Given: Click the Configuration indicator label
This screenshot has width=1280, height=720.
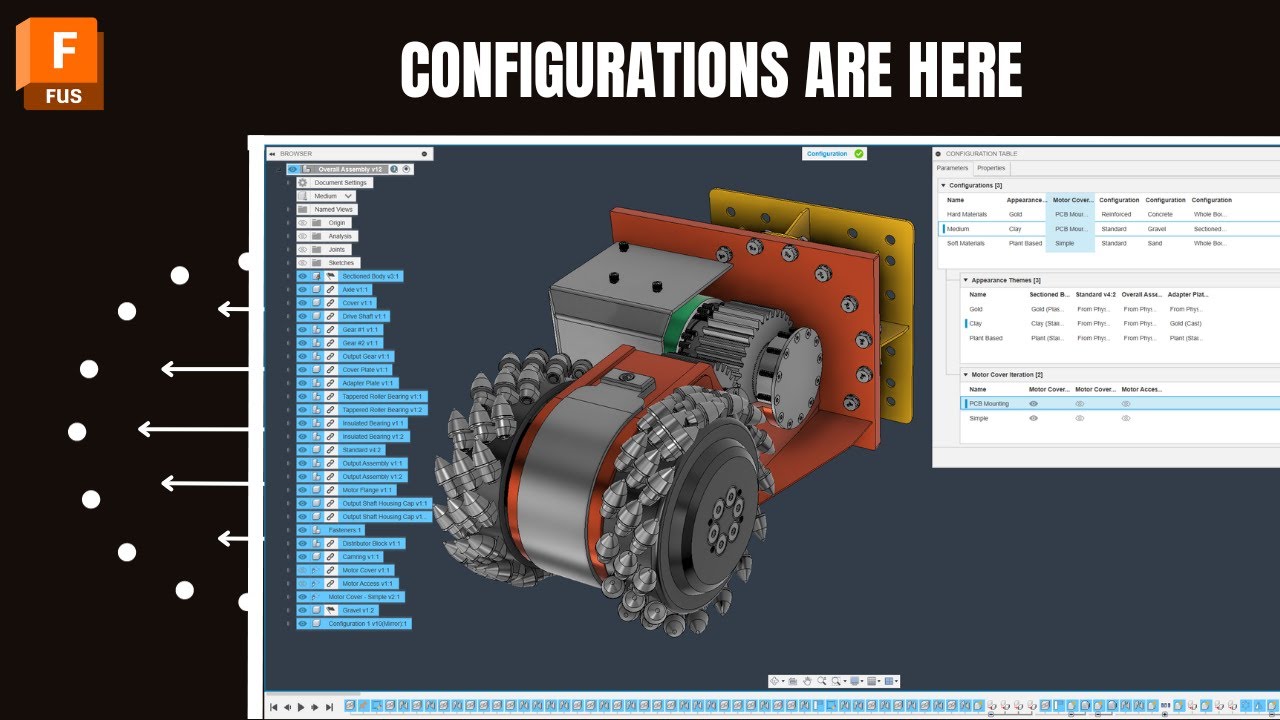Looking at the screenshot, I should (x=827, y=154).
